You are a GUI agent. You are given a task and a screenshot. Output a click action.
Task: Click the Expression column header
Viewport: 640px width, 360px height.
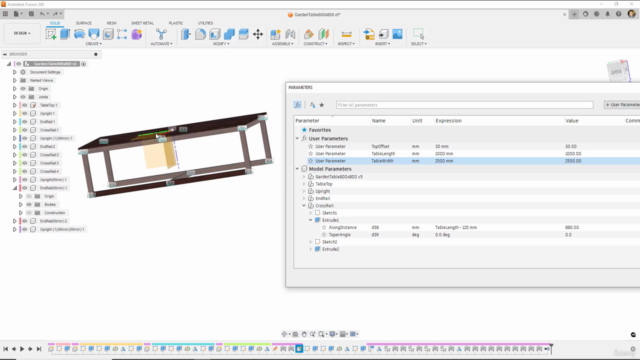pyautogui.click(x=449, y=121)
